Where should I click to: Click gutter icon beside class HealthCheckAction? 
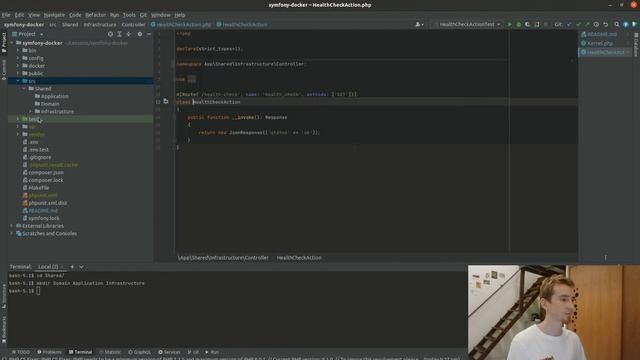point(166,101)
